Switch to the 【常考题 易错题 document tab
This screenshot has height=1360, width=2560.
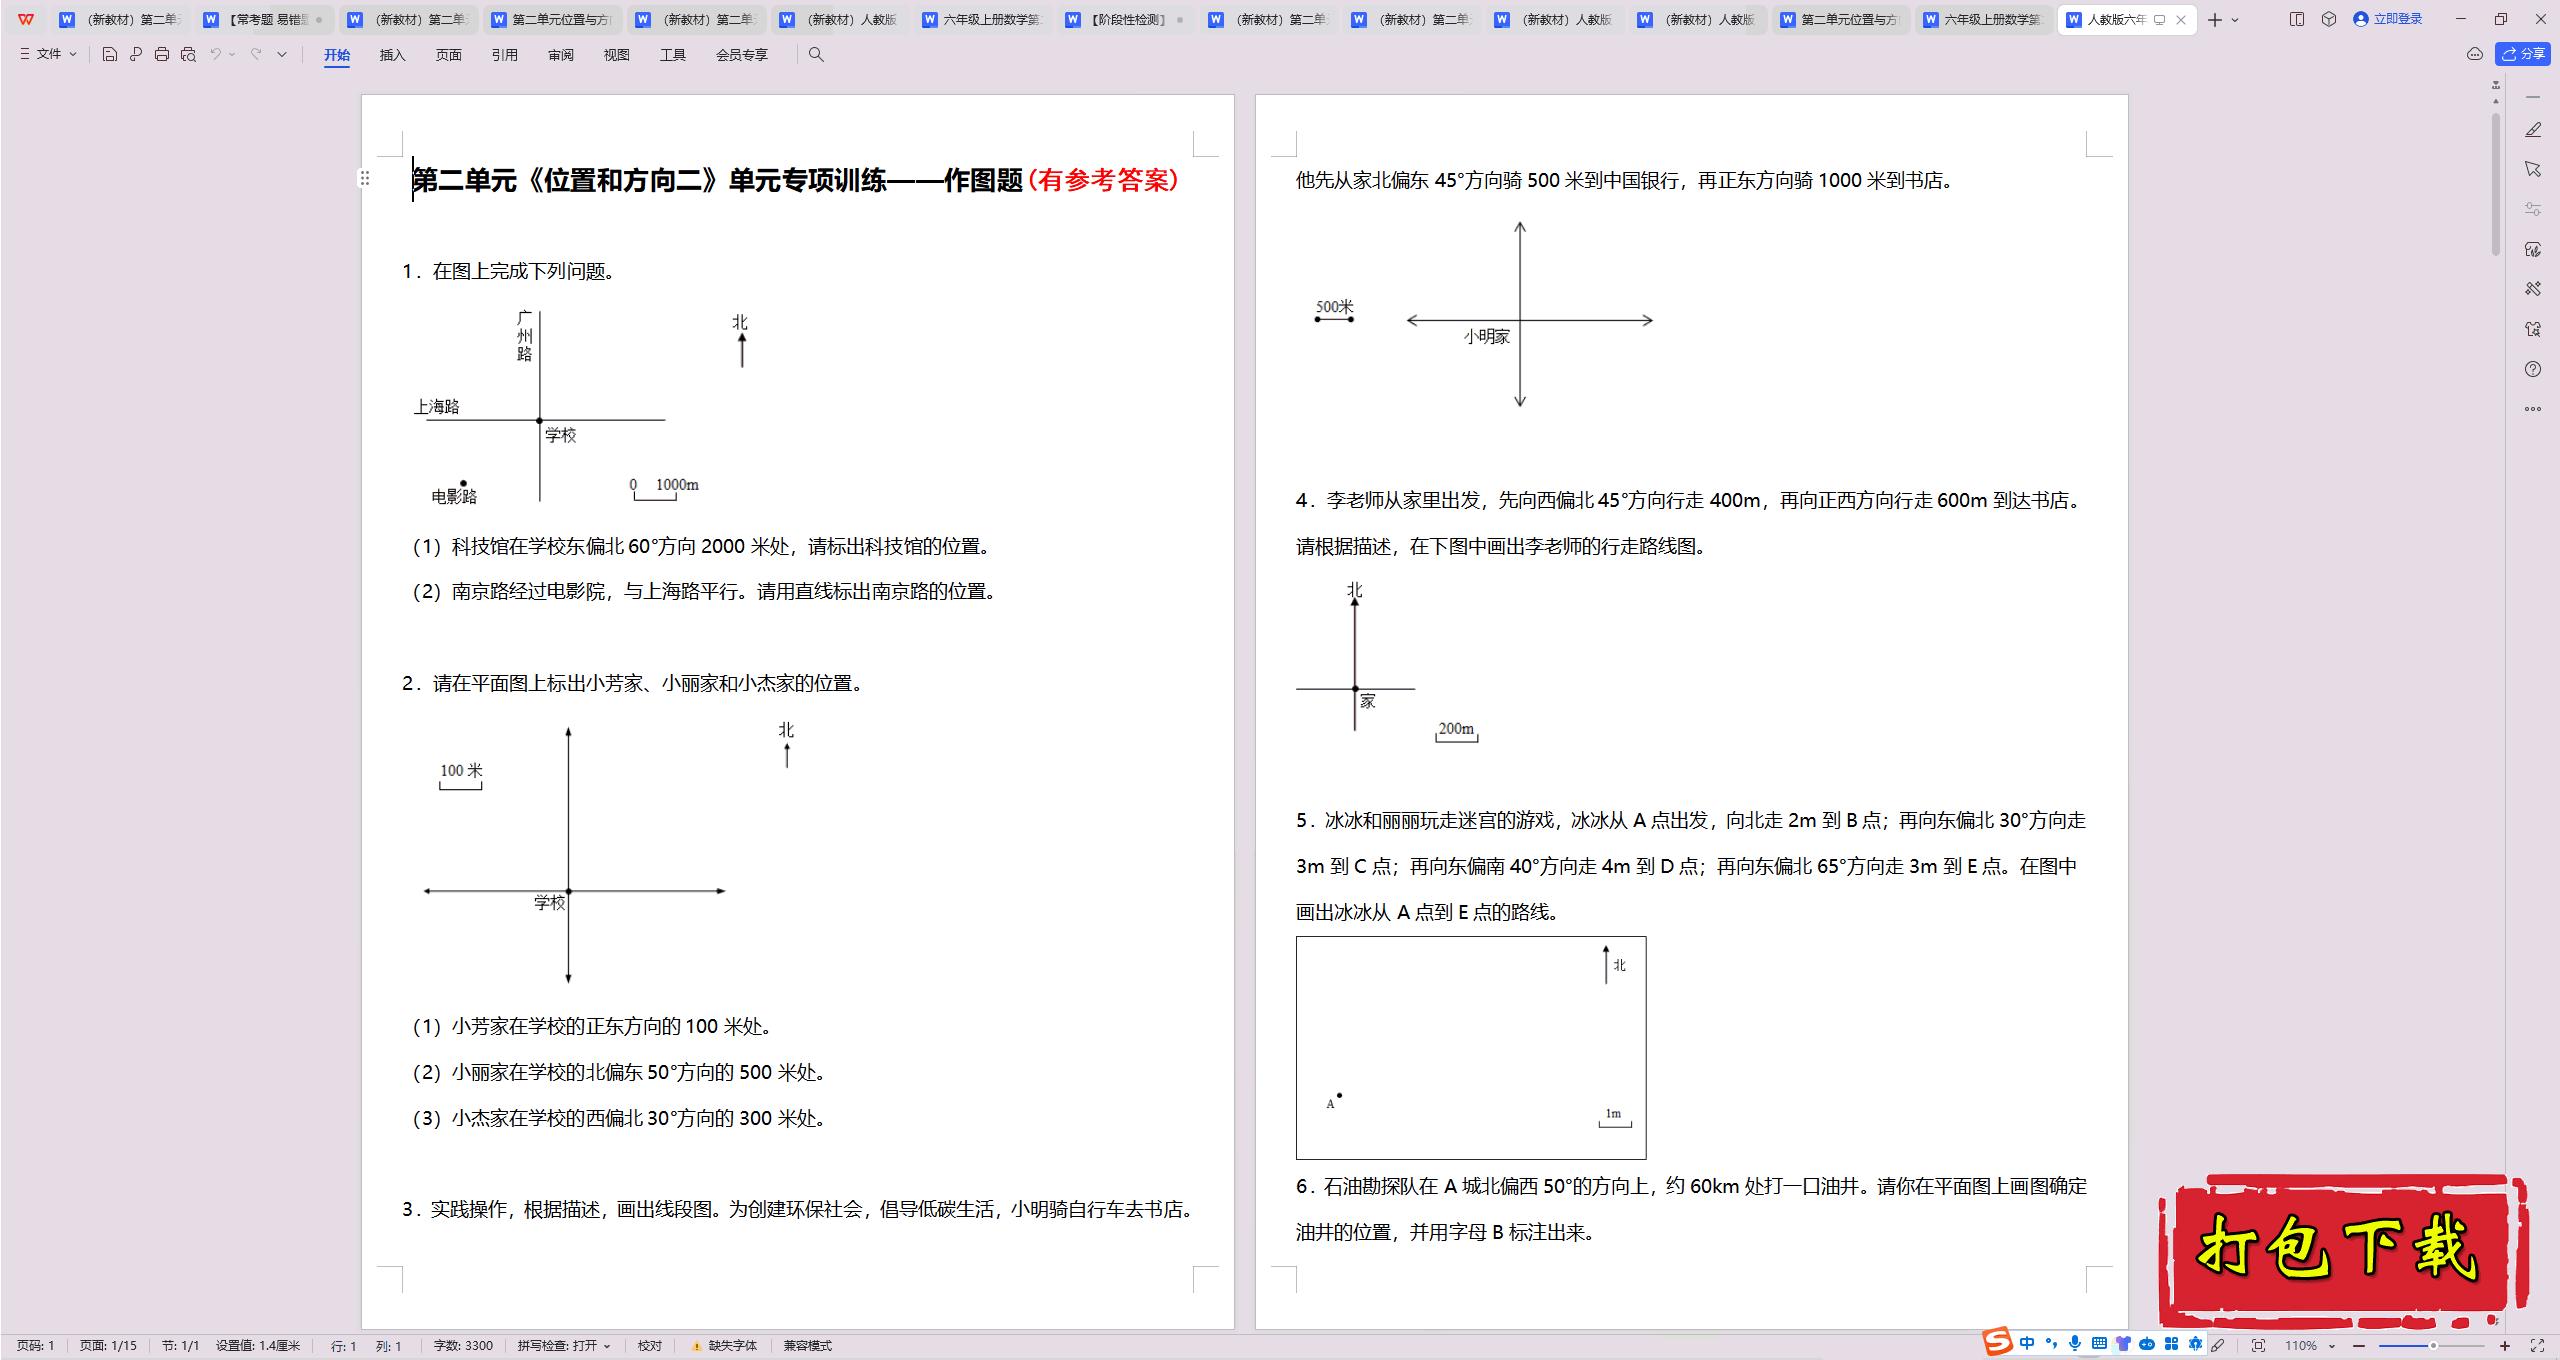click(x=264, y=20)
